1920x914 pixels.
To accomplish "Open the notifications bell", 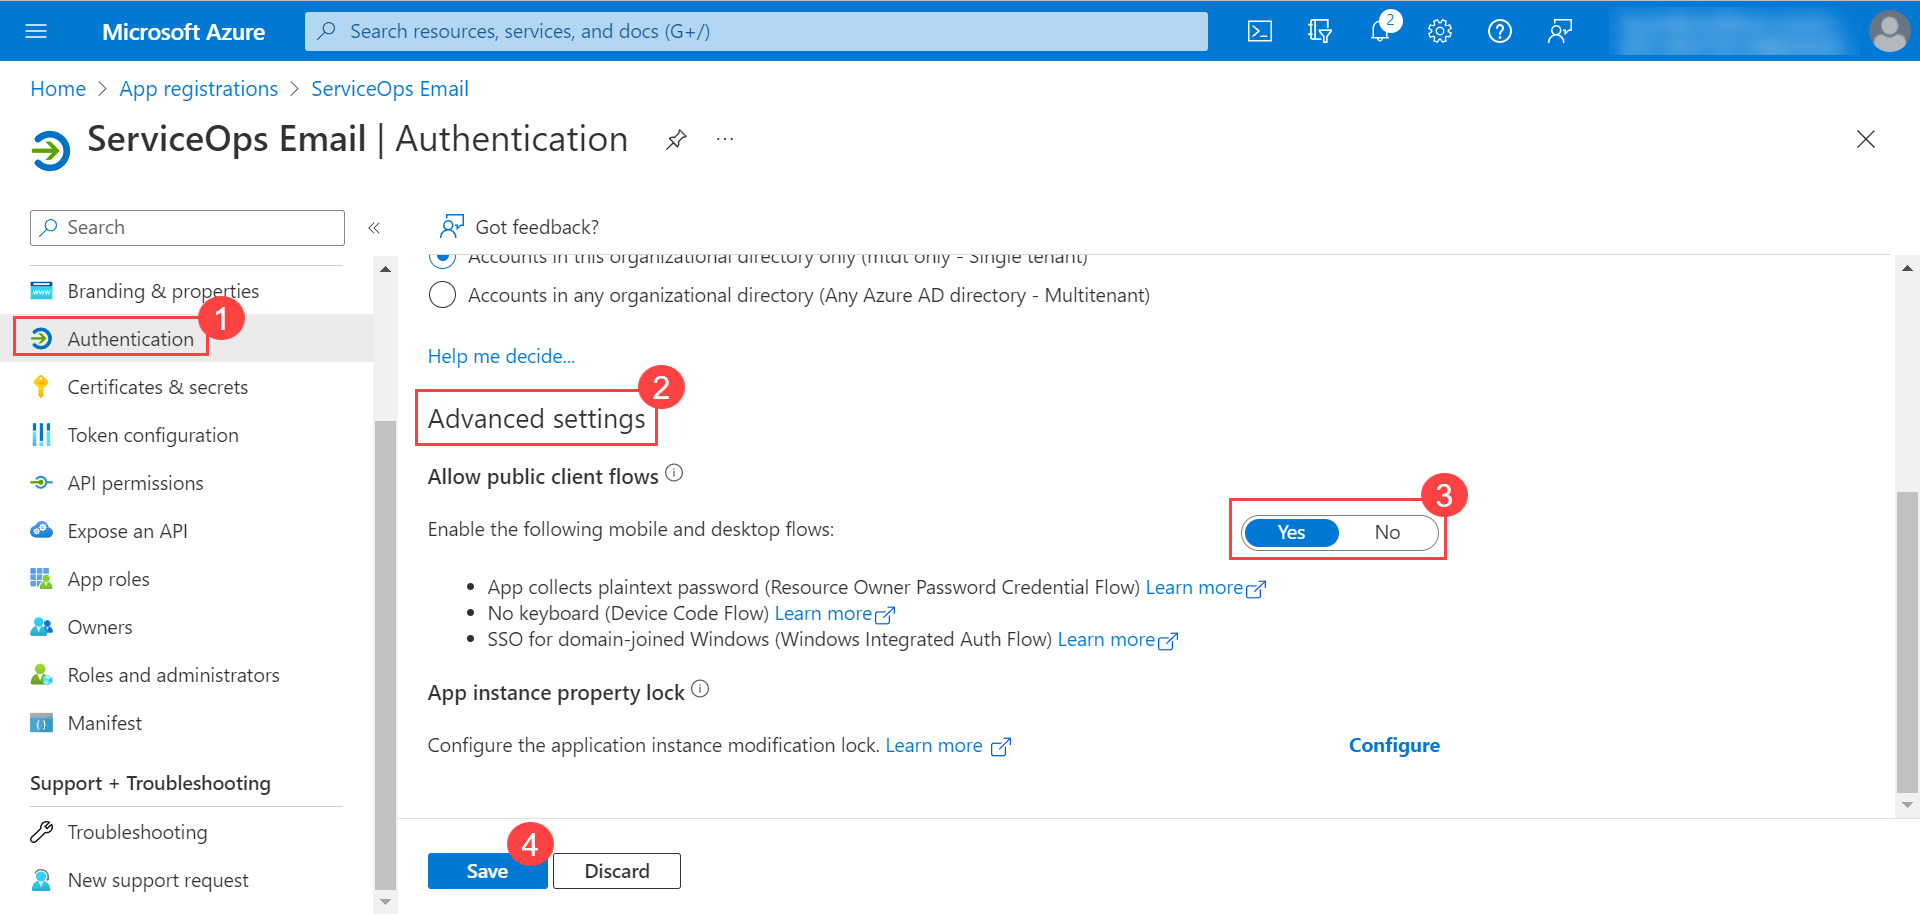I will 1380,31.
